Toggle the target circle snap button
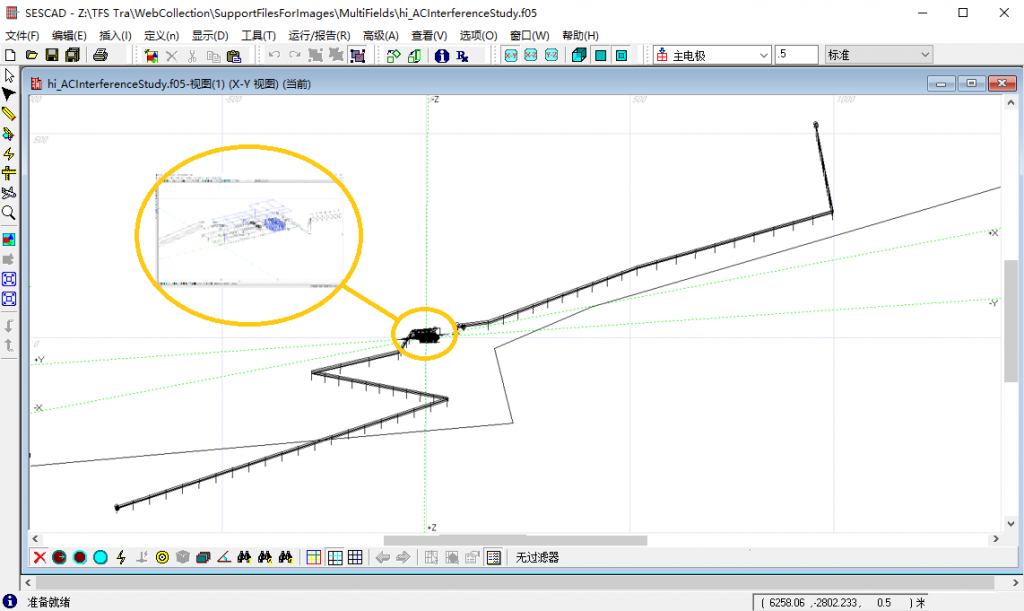Viewport: 1024px width, 611px height. pyautogui.click(x=162, y=557)
